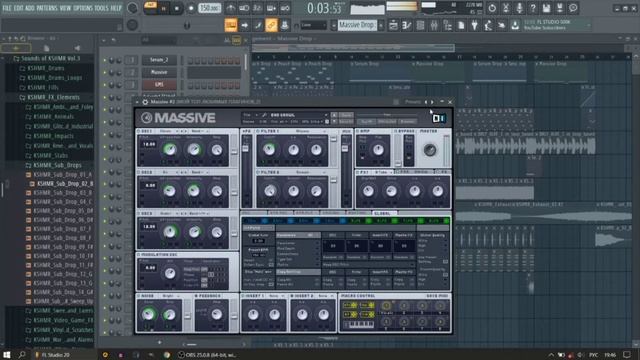Open the Line snap dropdown

tap(313, 25)
